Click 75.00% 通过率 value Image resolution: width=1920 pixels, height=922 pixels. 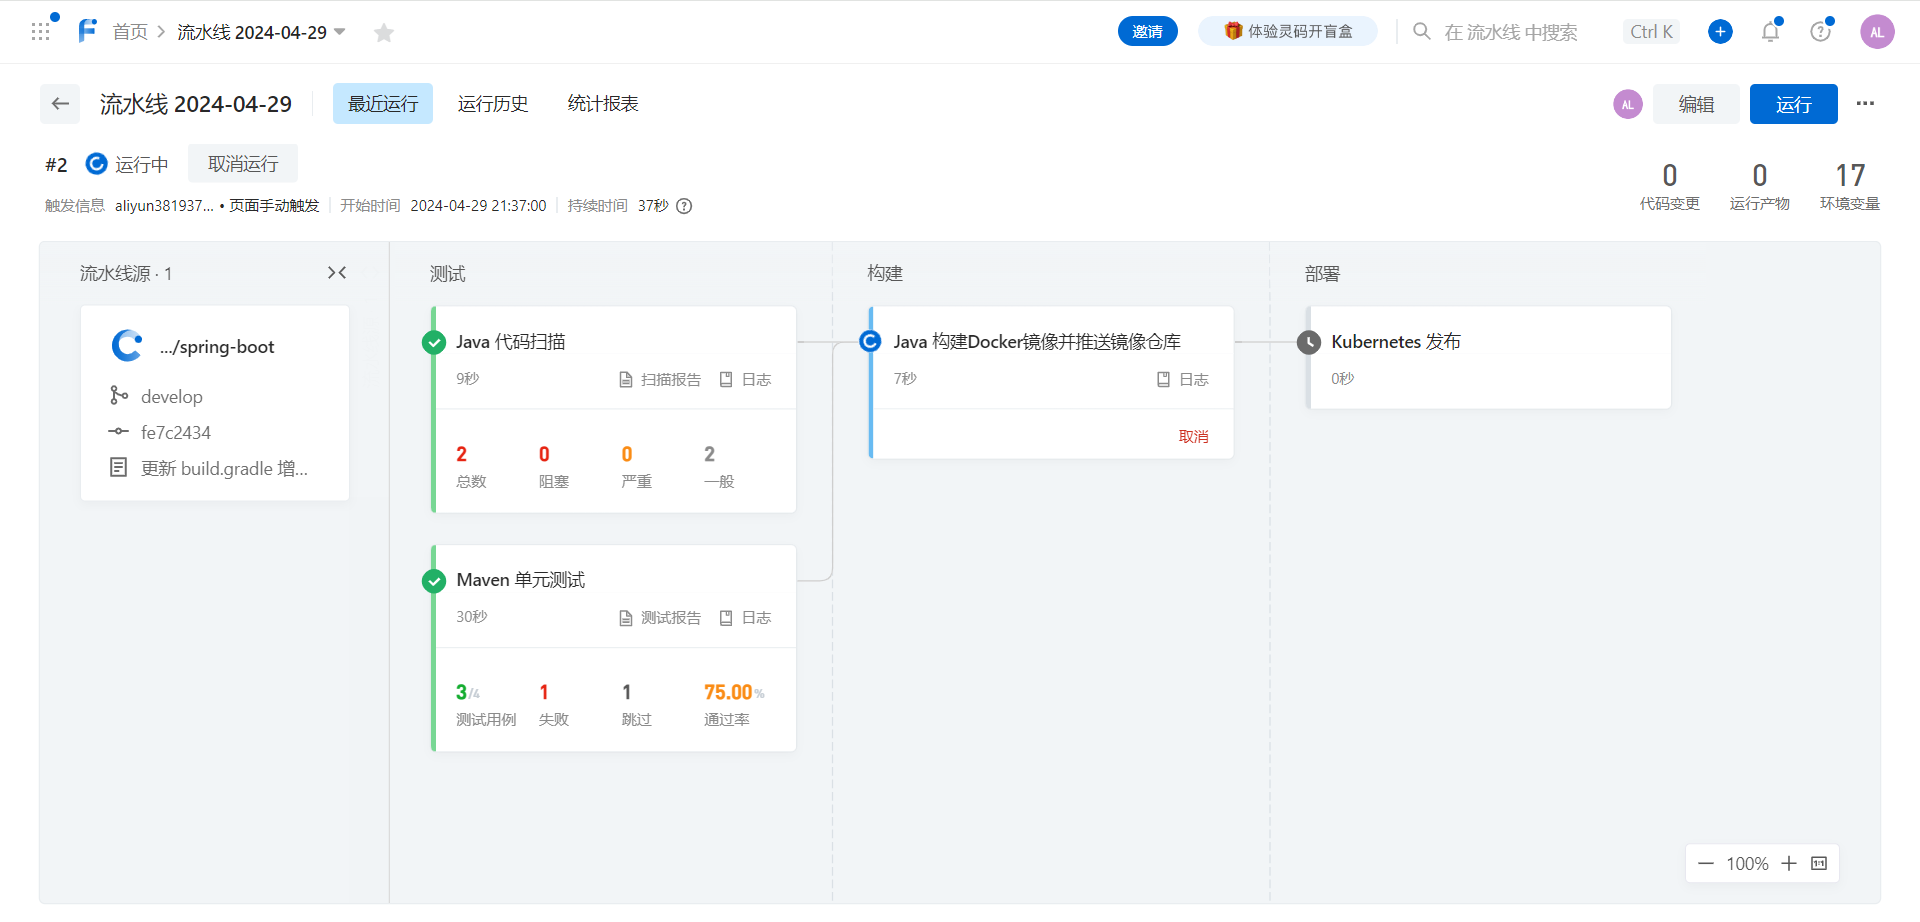pos(734,692)
